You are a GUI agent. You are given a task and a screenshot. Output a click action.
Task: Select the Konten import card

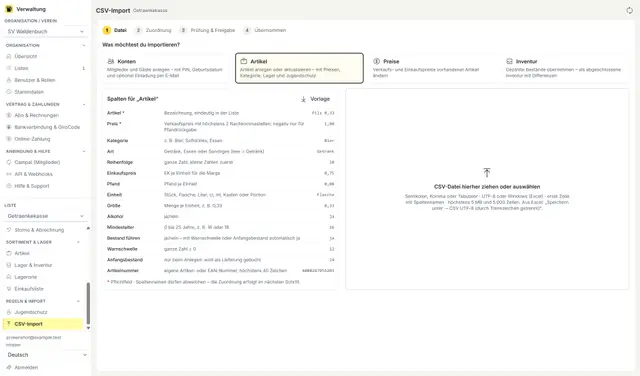tap(166, 68)
